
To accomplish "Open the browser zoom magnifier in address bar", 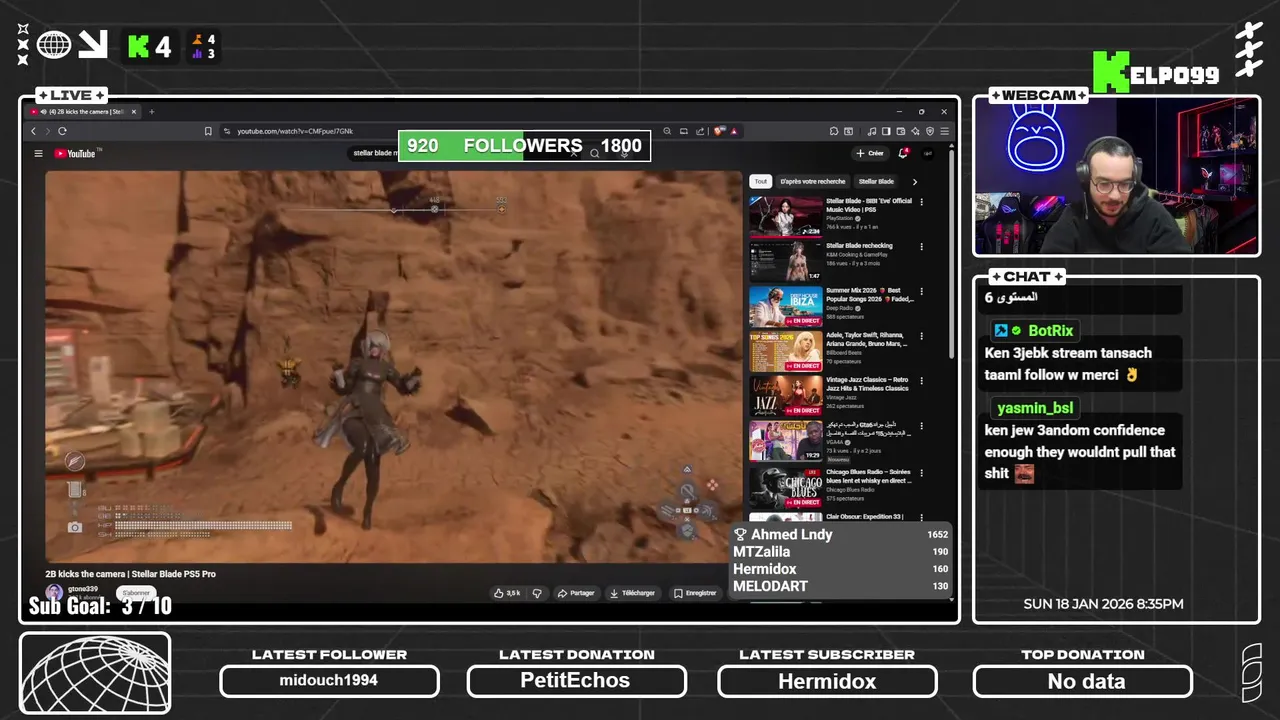I will [x=667, y=131].
